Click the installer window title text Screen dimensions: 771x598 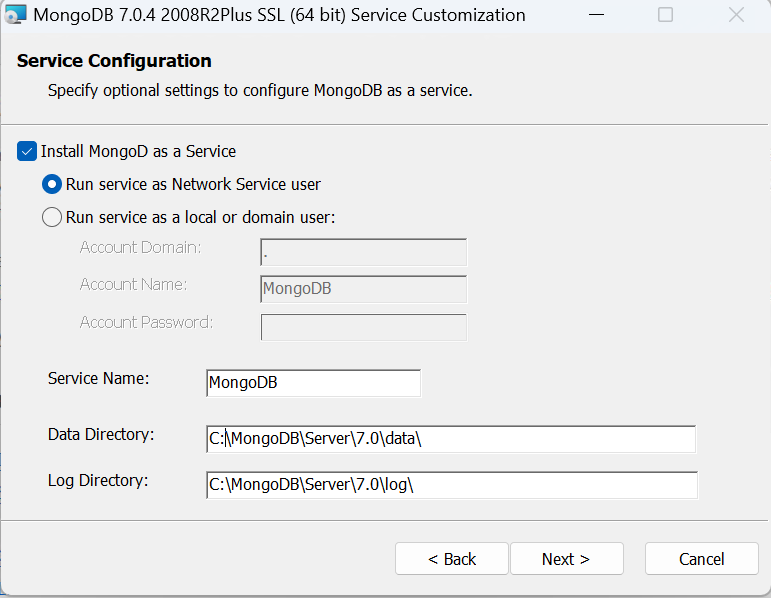click(x=279, y=15)
